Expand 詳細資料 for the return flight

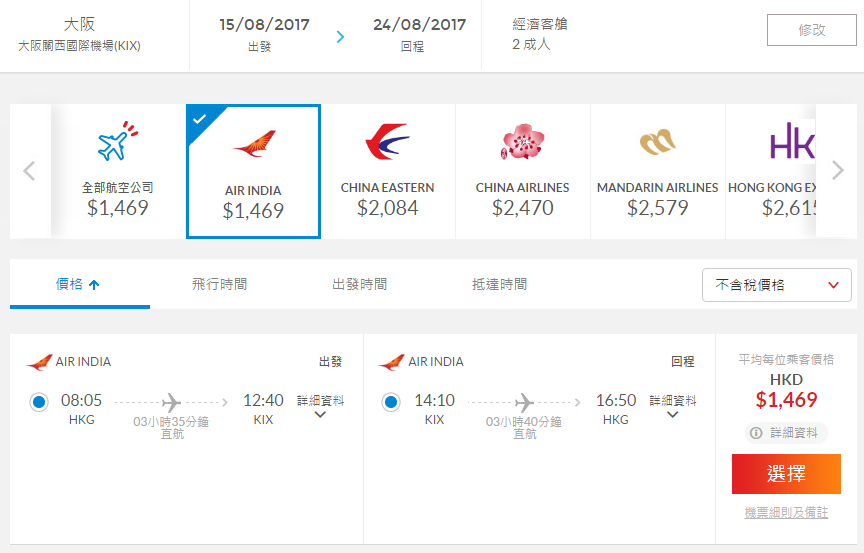click(673, 406)
